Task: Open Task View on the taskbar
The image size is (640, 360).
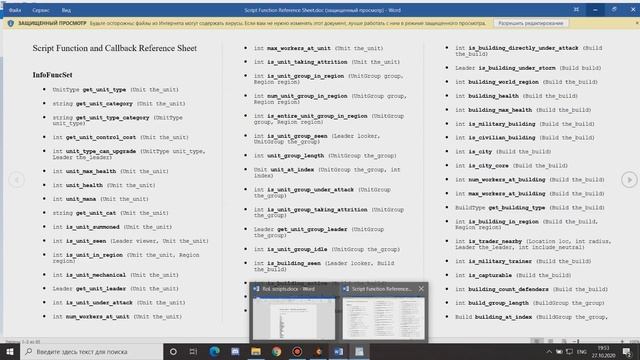Action: click(x=193, y=351)
